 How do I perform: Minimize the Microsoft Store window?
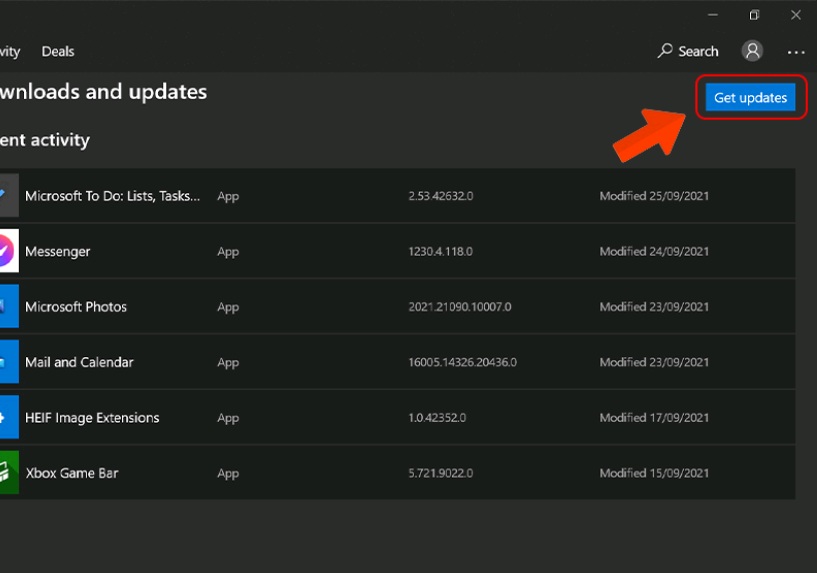click(713, 15)
